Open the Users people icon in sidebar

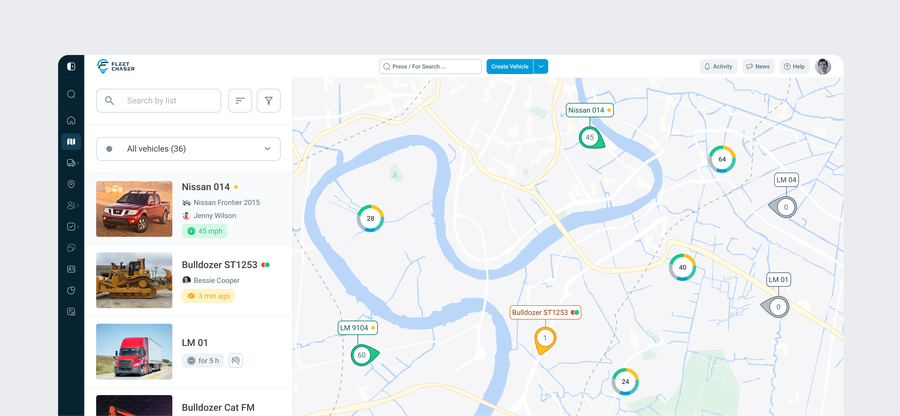pos(71,205)
